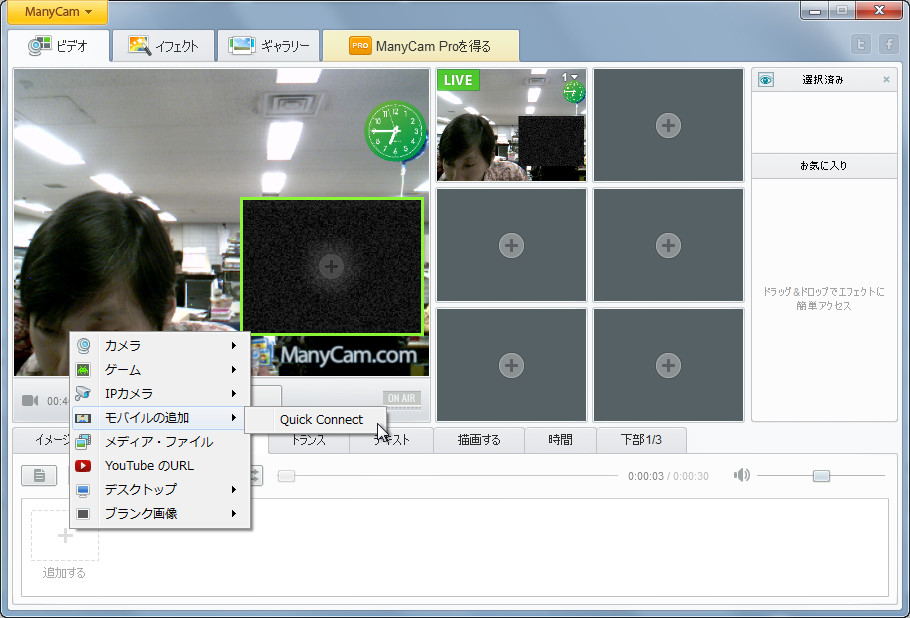This screenshot has height=618, width=910.
Task: Click the お気に入り header
Action: [824, 166]
